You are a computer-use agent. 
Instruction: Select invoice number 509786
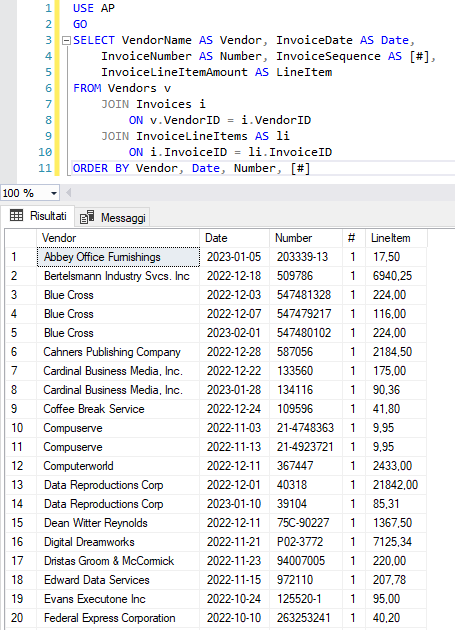coord(305,276)
